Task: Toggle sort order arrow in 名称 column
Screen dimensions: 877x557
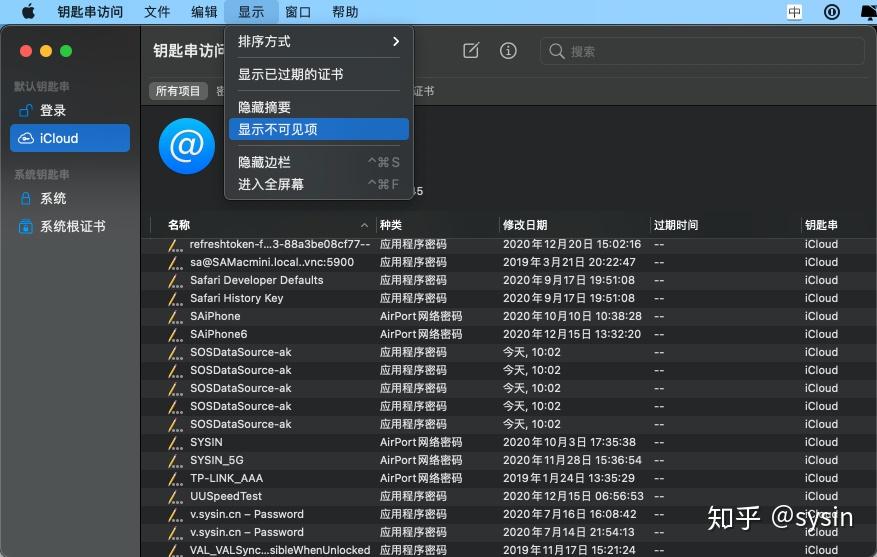Action: pyautogui.click(x=364, y=225)
